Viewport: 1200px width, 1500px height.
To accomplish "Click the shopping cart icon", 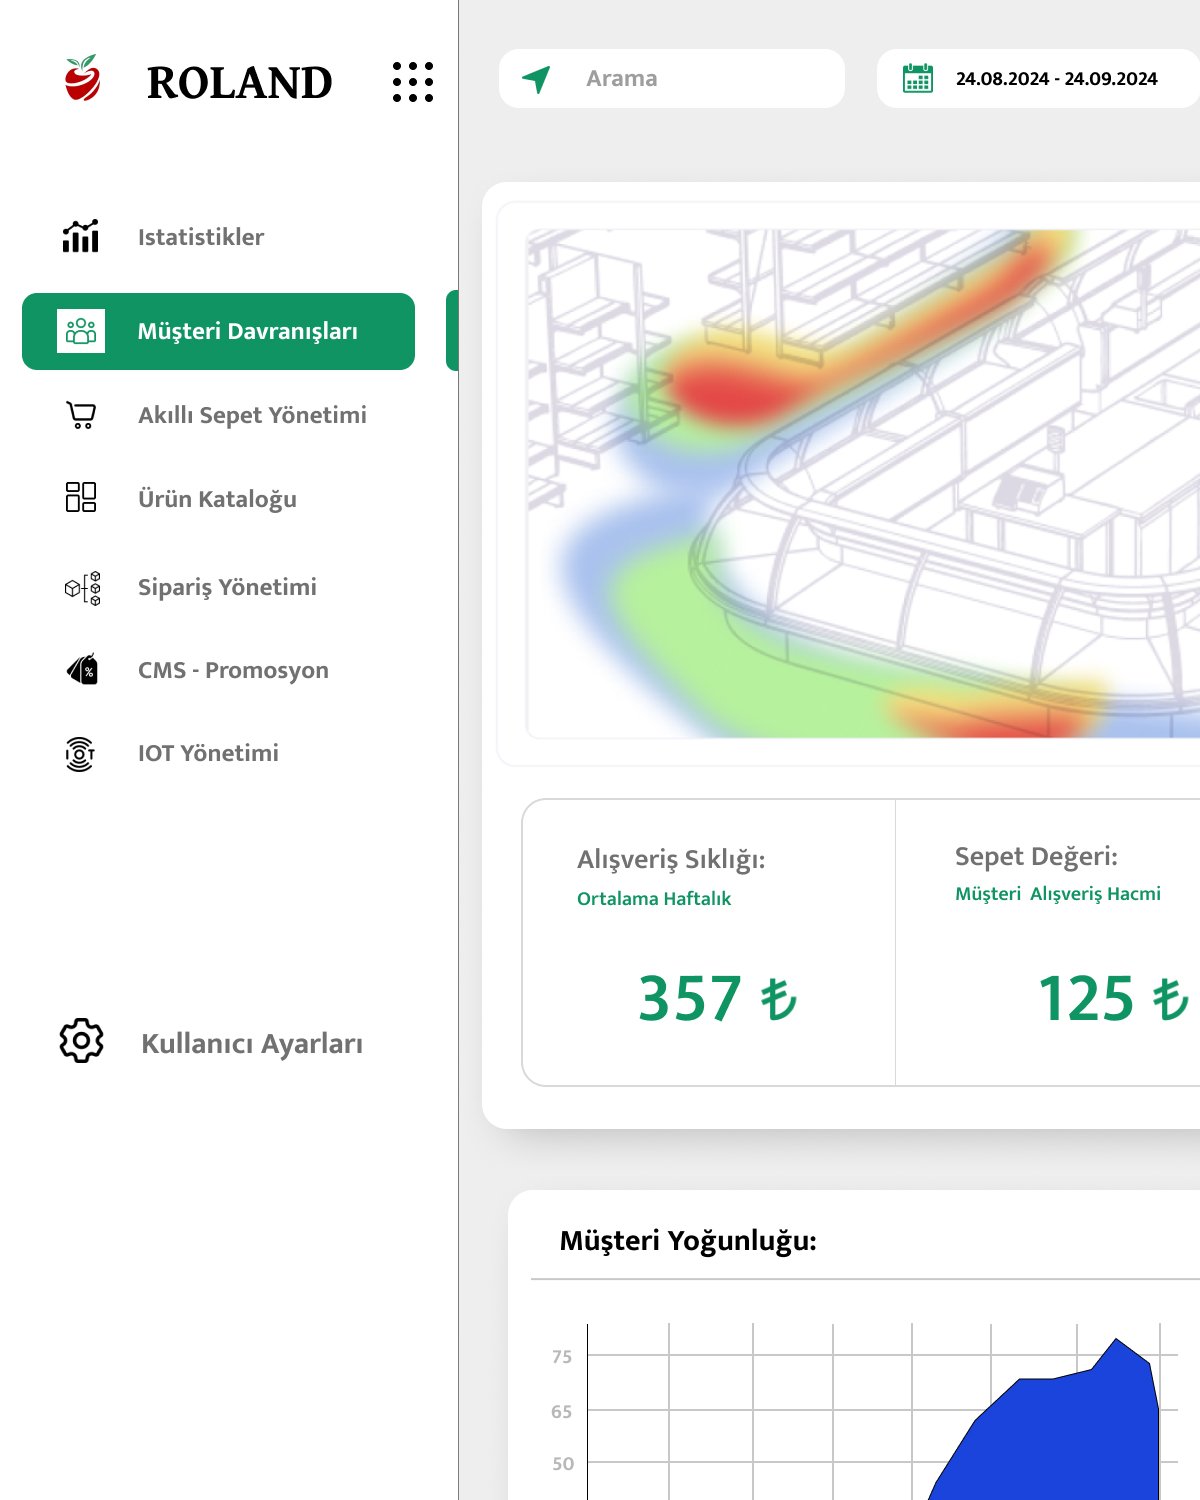I will (81, 415).
